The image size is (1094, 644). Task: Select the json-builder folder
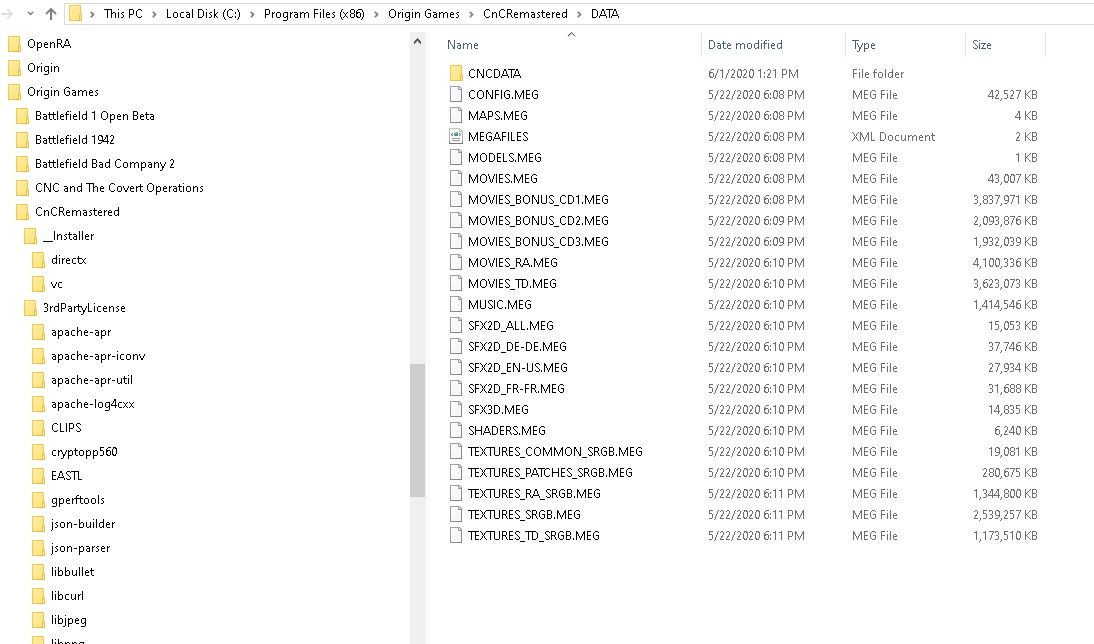pos(83,524)
